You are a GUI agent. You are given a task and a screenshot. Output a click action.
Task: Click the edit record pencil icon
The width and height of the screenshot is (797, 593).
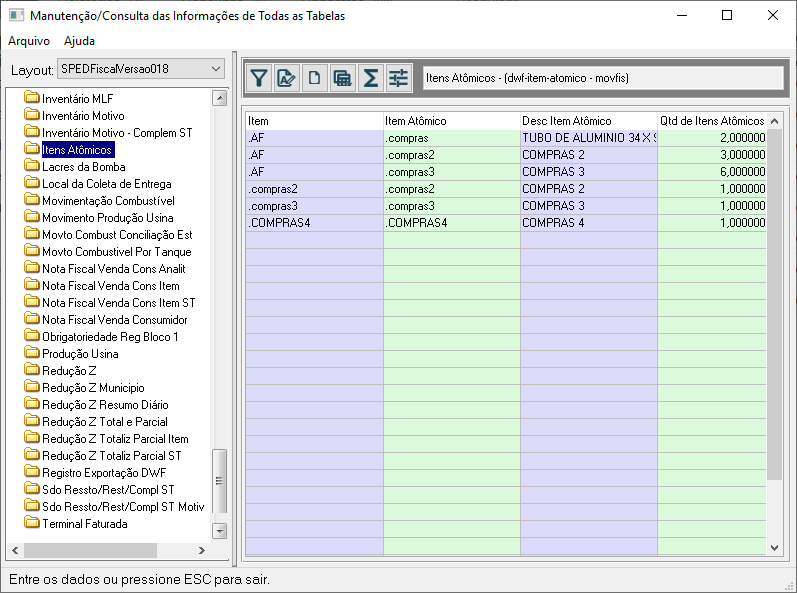[x=287, y=78]
